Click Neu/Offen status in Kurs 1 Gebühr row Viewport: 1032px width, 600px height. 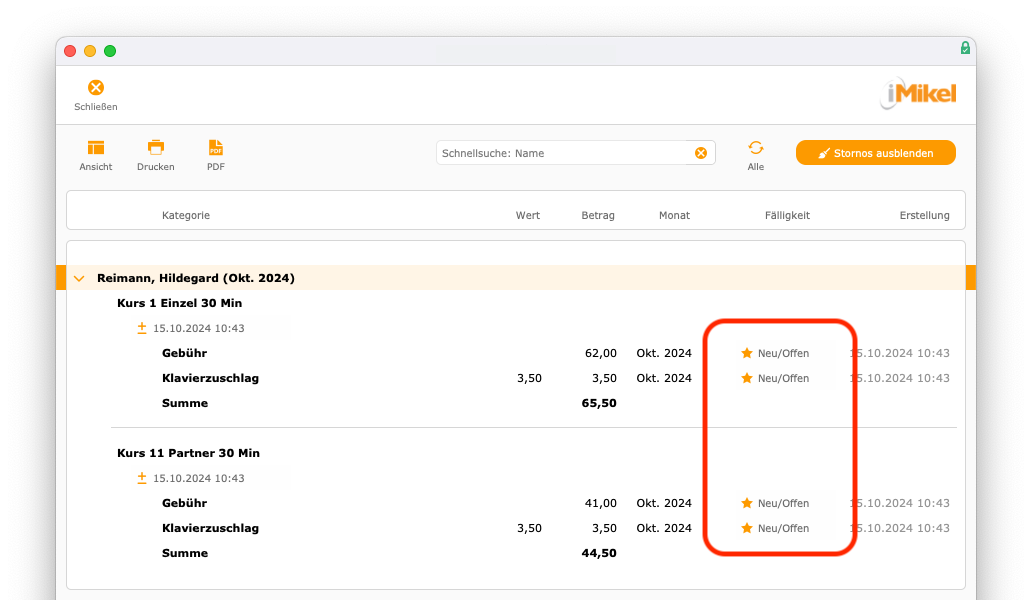pyautogui.click(x=783, y=353)
